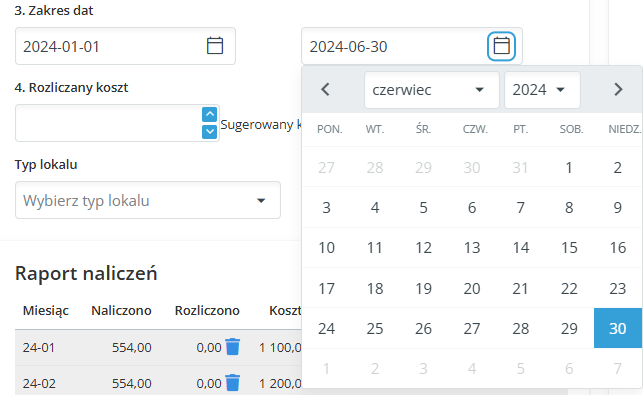Image resolution: width=643 pixels, height=395 pixels.
Task: Go to previous month in calendar
Action: tap(326, 89)
